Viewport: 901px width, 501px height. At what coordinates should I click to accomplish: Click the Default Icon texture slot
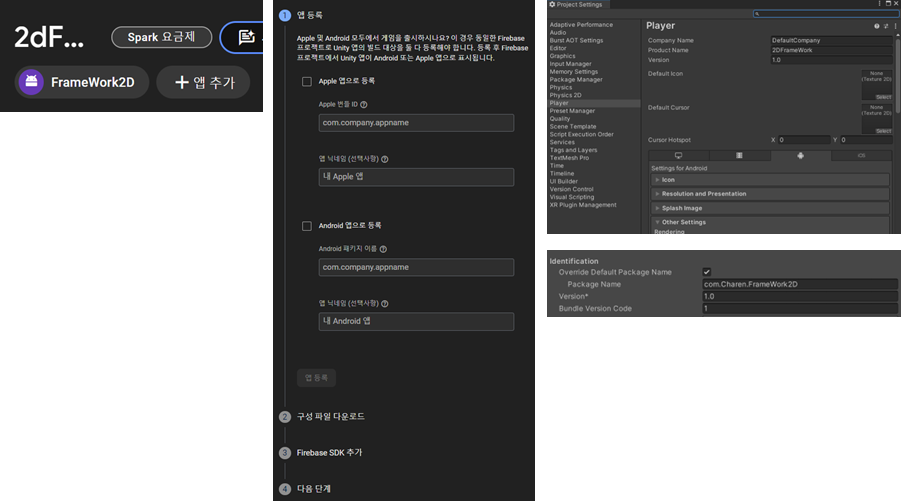(x=876, y=85)
